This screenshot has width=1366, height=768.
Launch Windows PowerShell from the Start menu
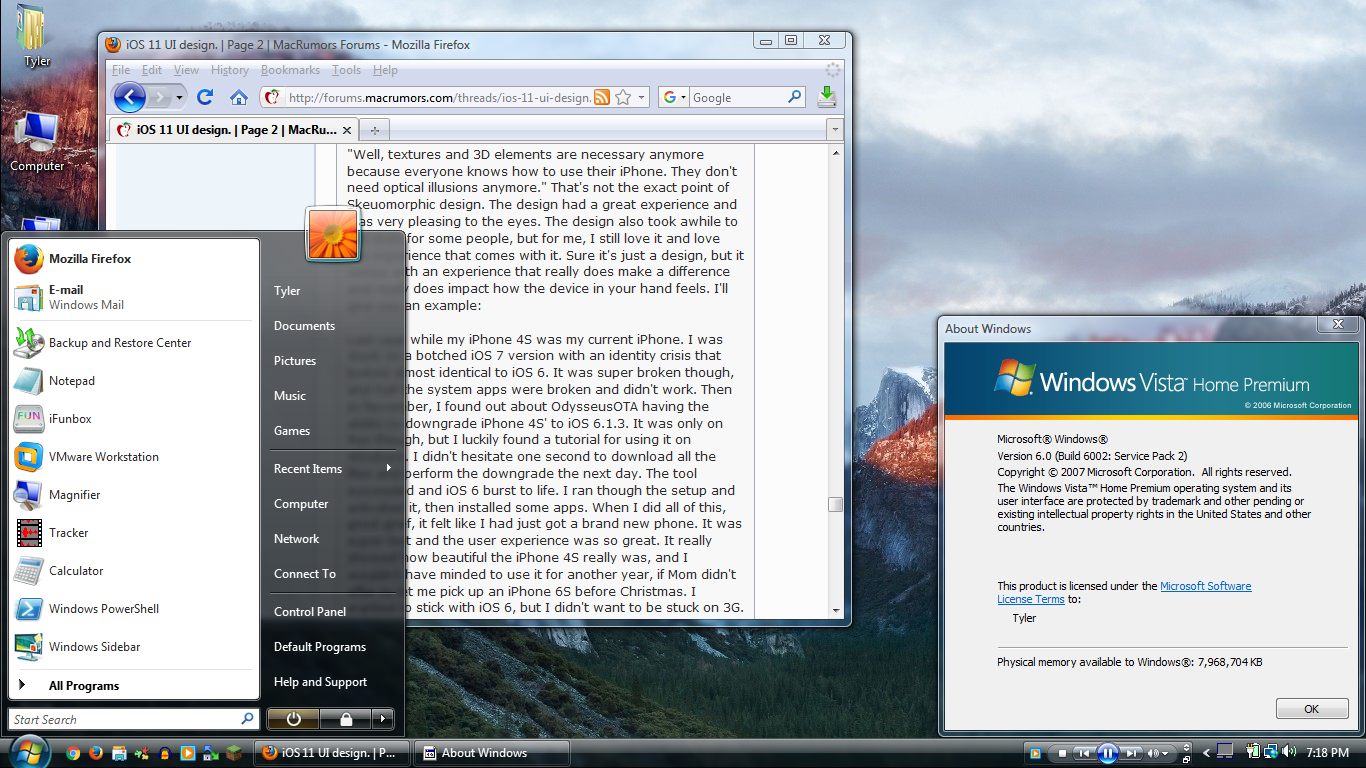coord(134,608)
